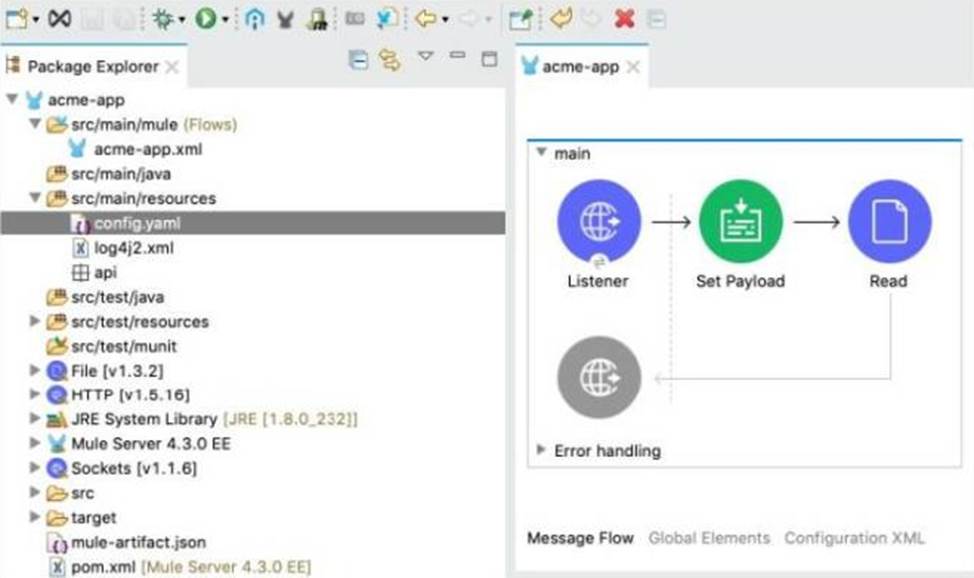The width and height of the screenshot is (974, 578).
Task: Open the Run configurations dropdown arrow
Action: click(x=225, y=20)
